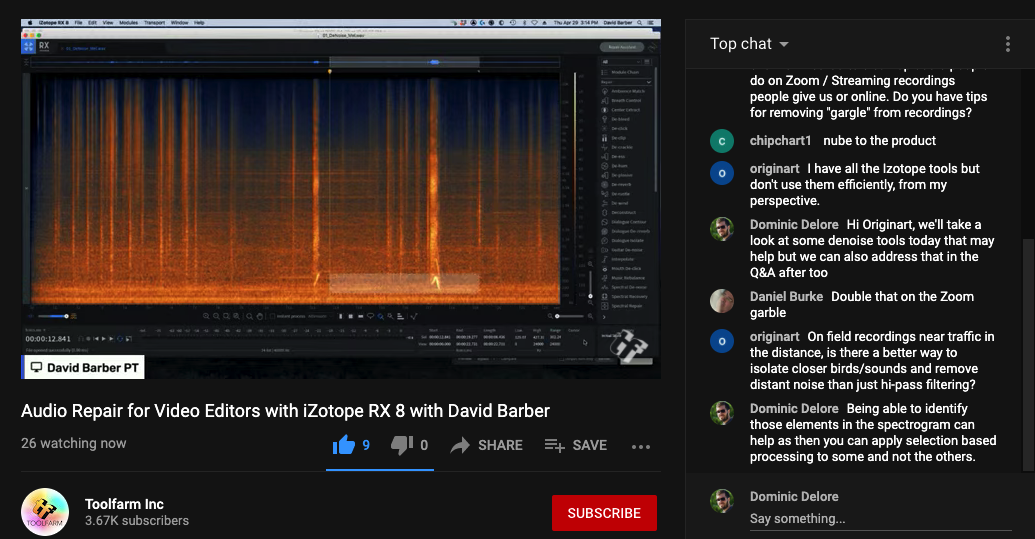Open View menu in RX video
This screenshot has width=1035, height=539.
pyautogui.click(x=108, y=22)
